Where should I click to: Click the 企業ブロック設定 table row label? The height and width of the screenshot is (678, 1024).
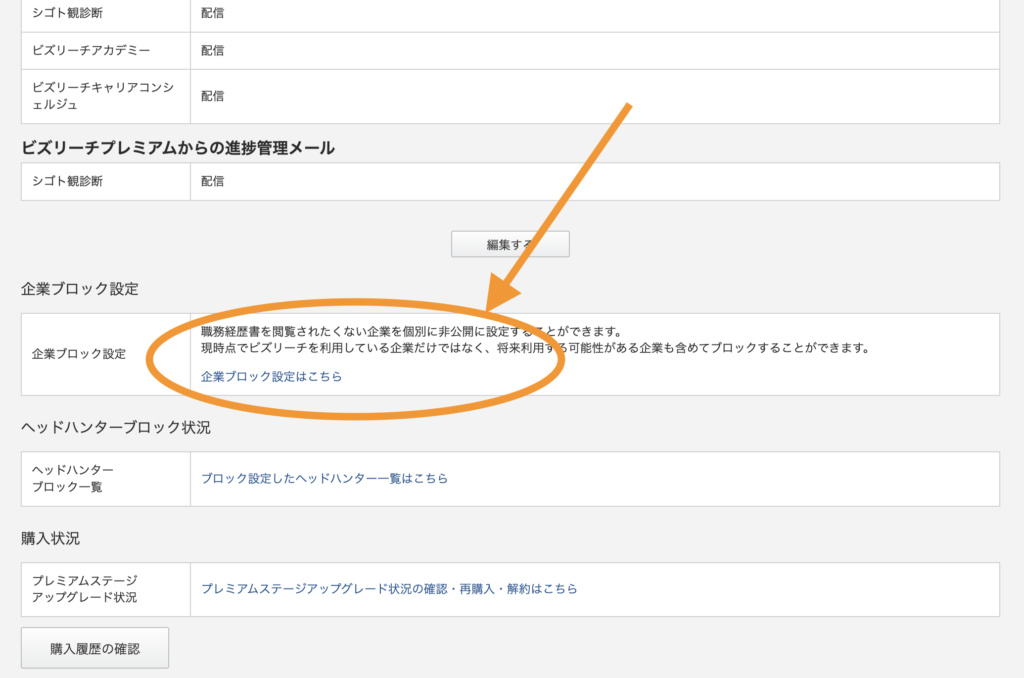[79, 354]
